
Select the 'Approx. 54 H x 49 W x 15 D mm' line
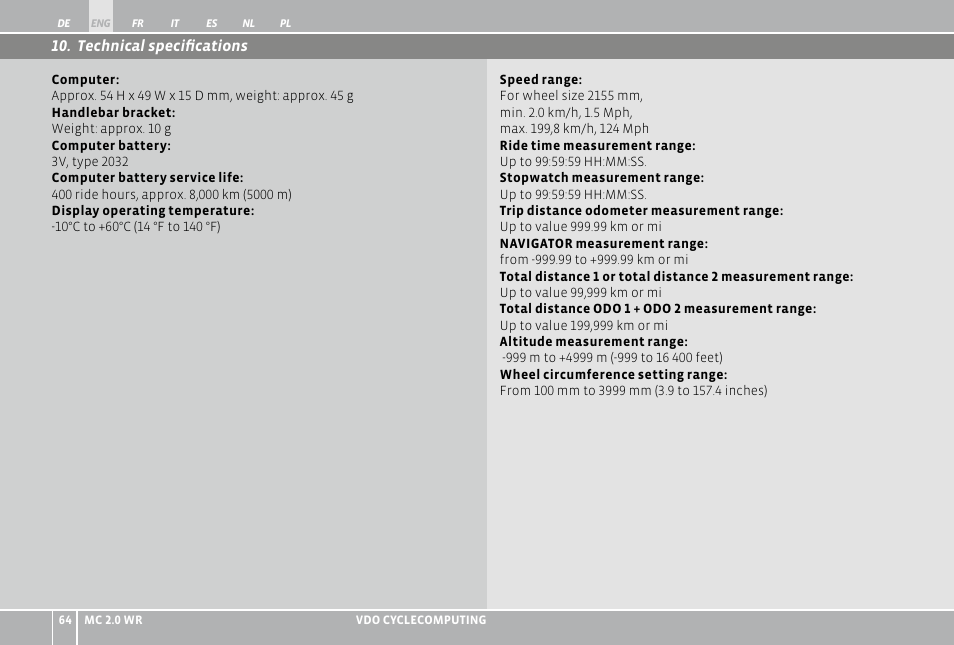click(x=202, y=96)
